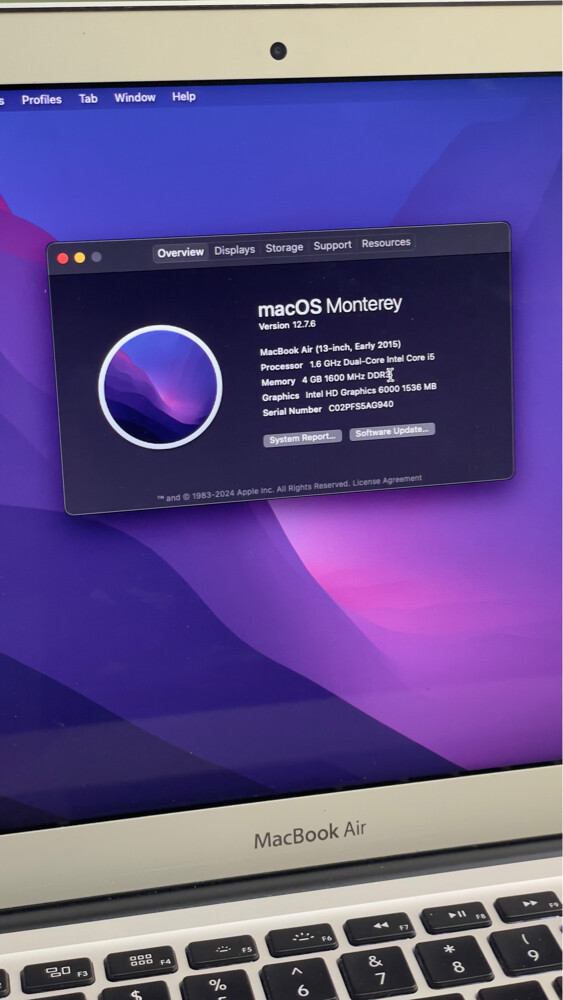Screen dimensions: 563x1000
Task: Select the serial number C02PFS5AG940
Action: coord(361,406)
